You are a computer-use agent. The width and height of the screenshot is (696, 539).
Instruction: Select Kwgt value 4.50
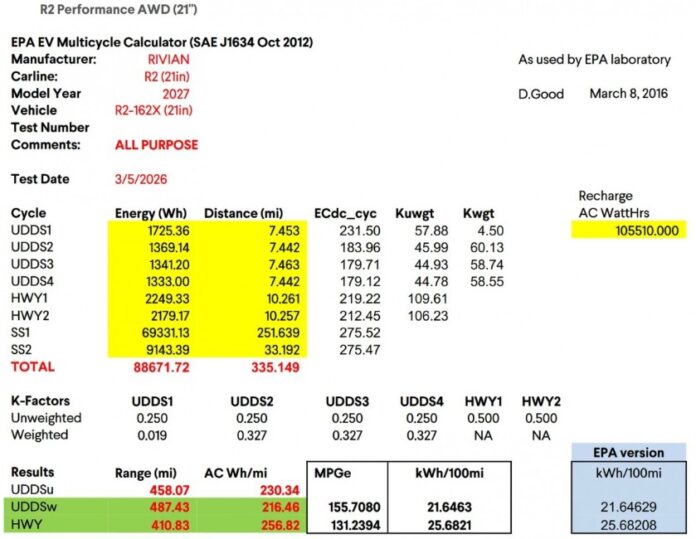pos(490,231)
